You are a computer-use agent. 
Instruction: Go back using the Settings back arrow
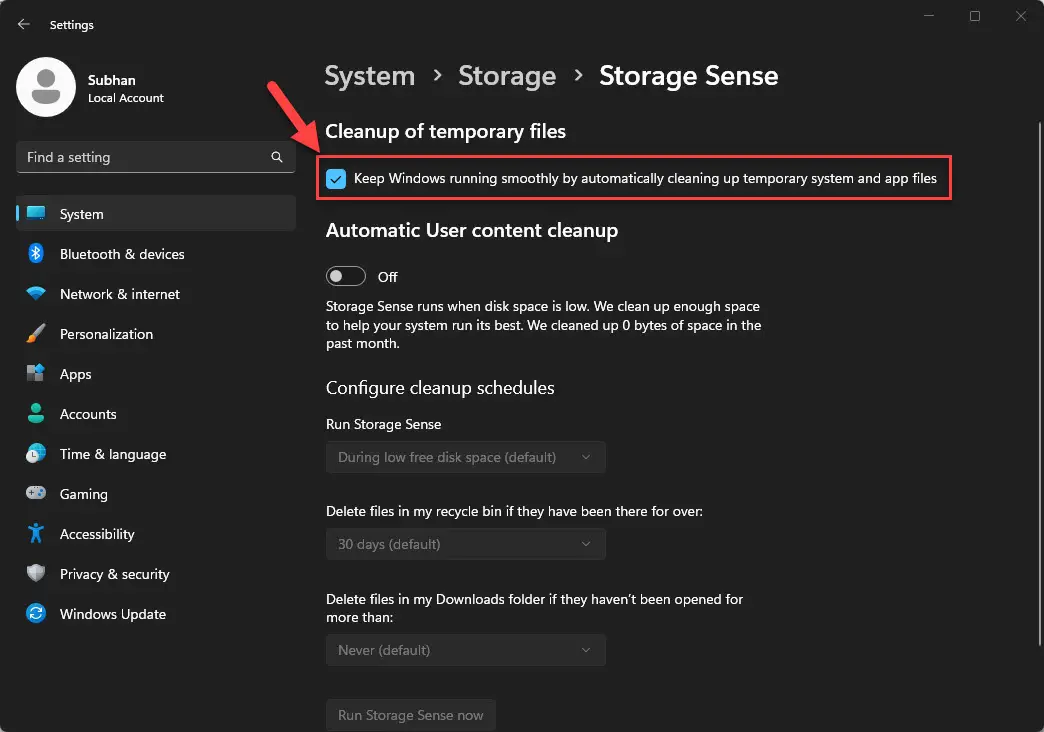pos(24,24)
